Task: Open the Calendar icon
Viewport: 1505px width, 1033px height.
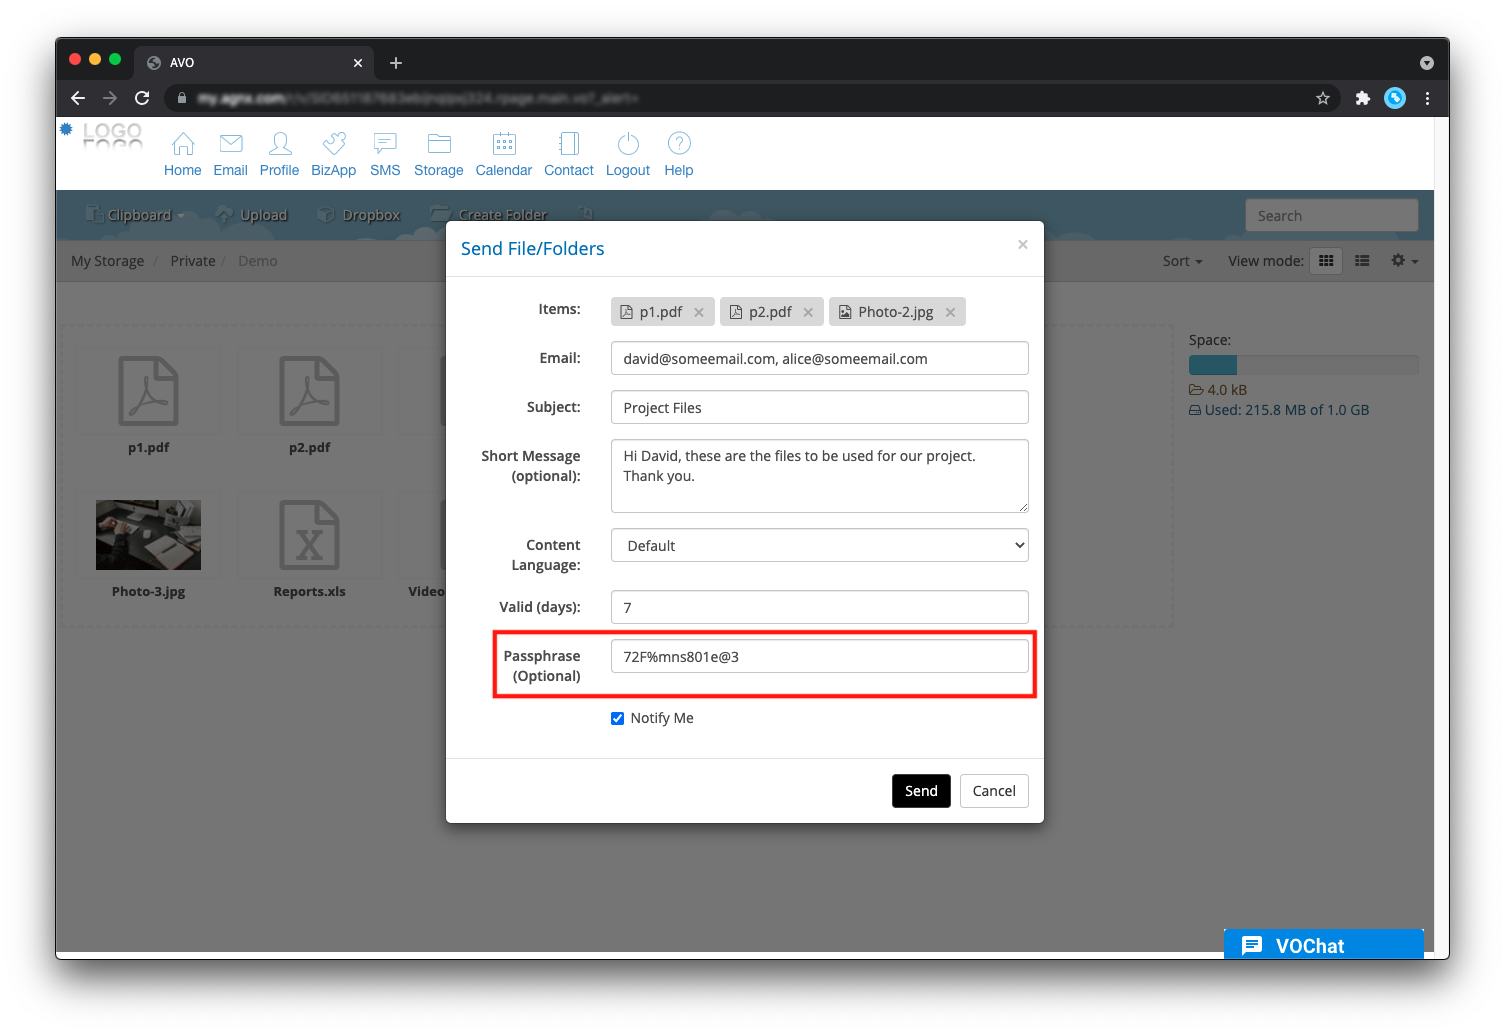Action: 504,145
